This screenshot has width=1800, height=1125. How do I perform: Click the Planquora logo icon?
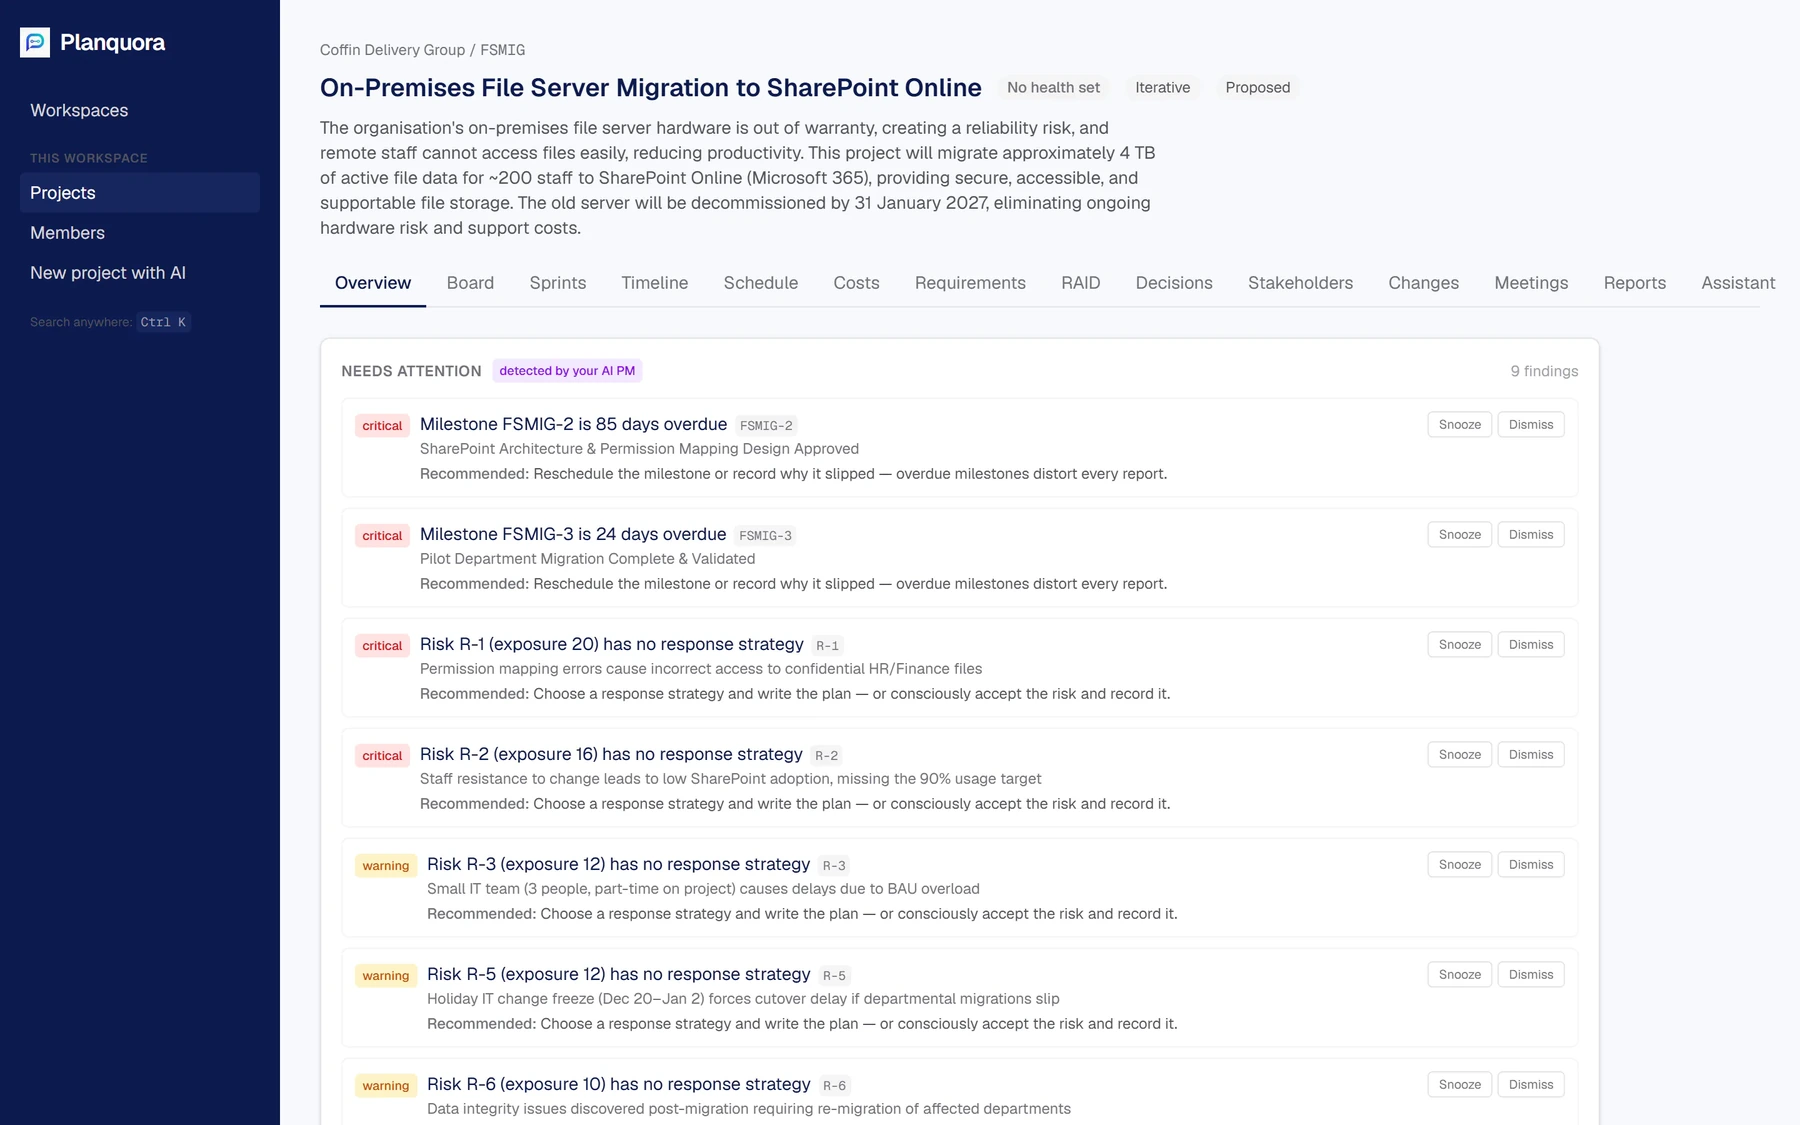tap(35, 42)
